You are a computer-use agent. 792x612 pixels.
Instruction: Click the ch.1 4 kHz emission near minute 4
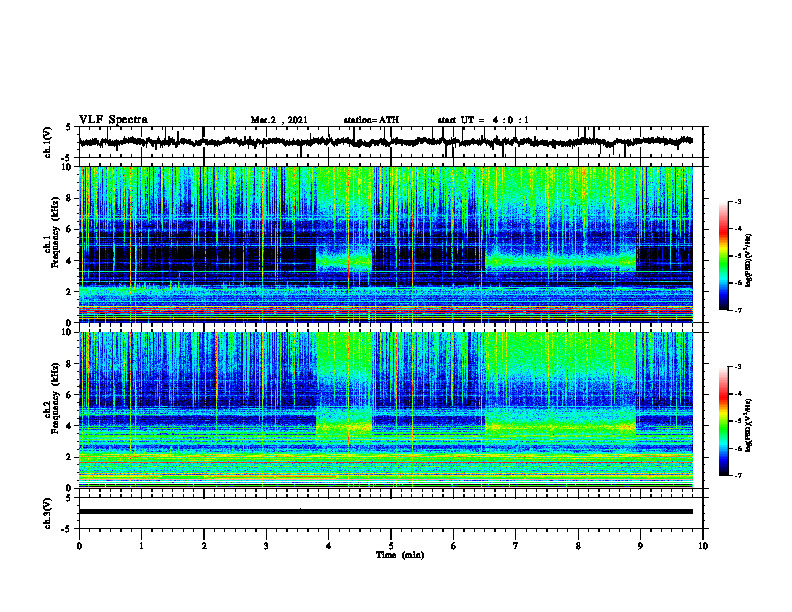(344, 261)
